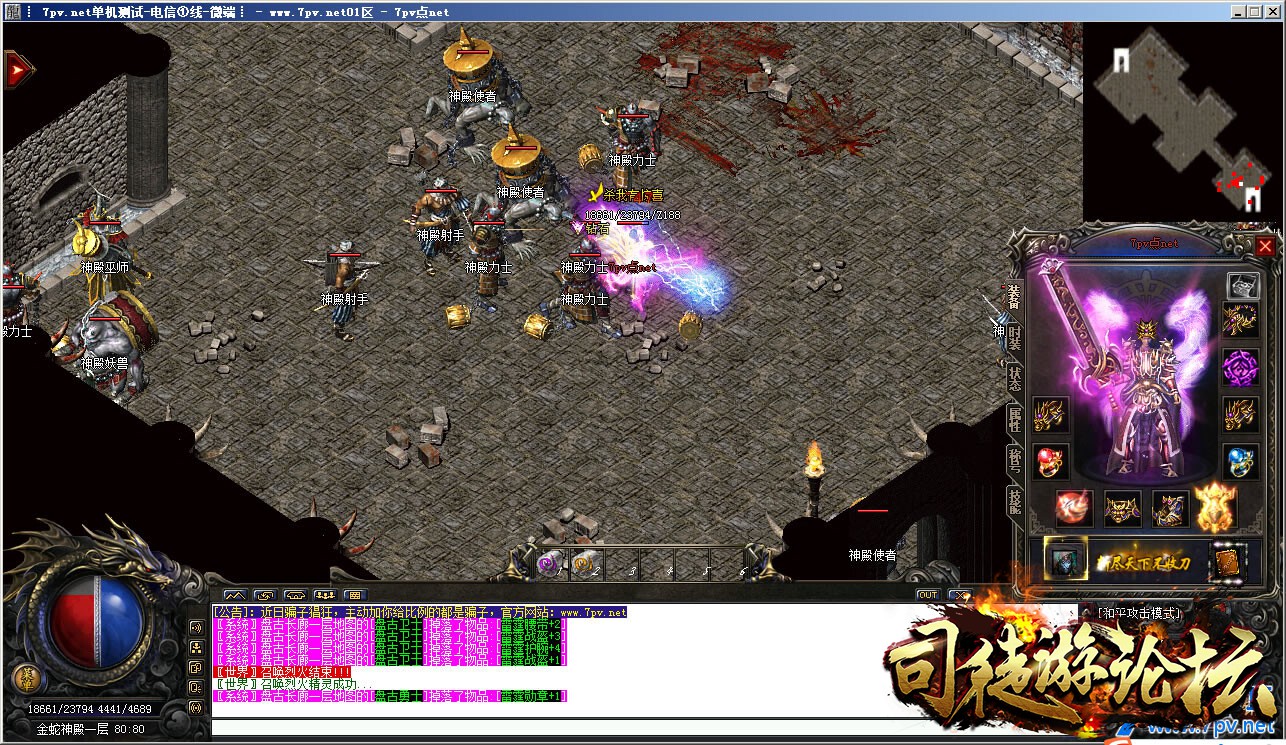Click the OUT button
This screenshot has width=1286, height=745.
928,595
